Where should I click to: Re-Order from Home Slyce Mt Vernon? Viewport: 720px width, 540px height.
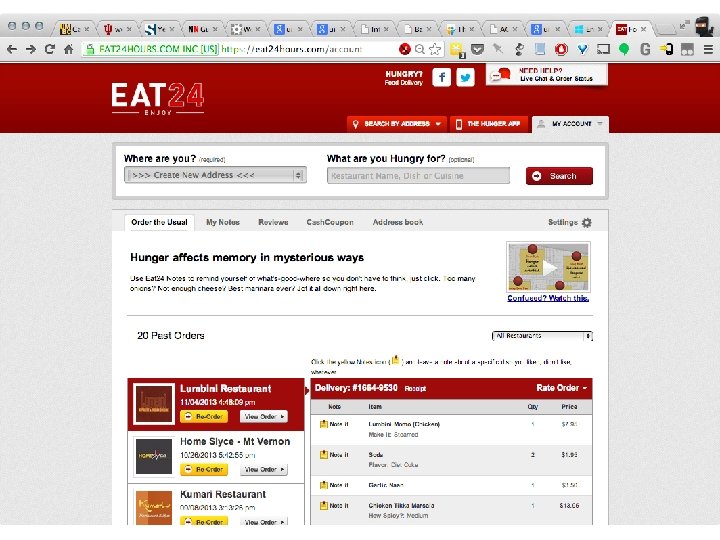(204, 469)
